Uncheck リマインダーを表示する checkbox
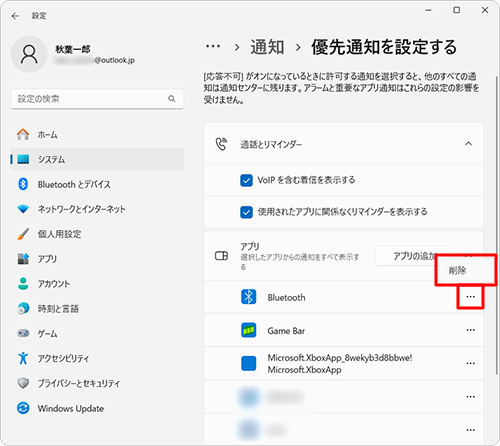 [x=246, y=212]
